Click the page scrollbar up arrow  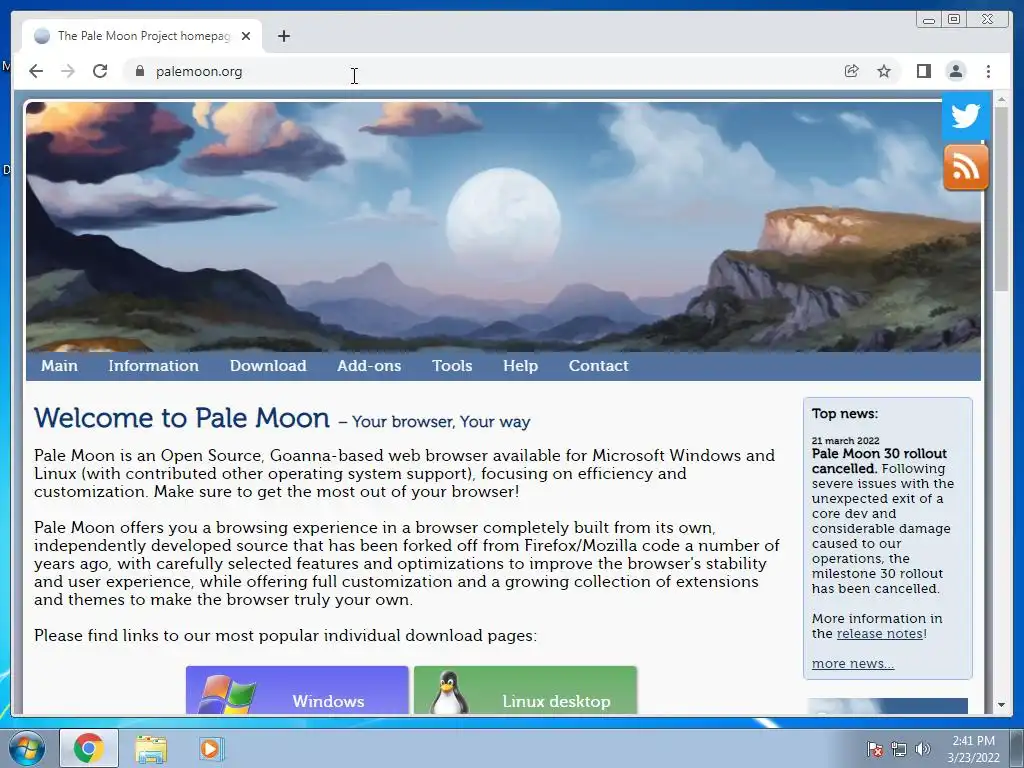(1001, 100)
